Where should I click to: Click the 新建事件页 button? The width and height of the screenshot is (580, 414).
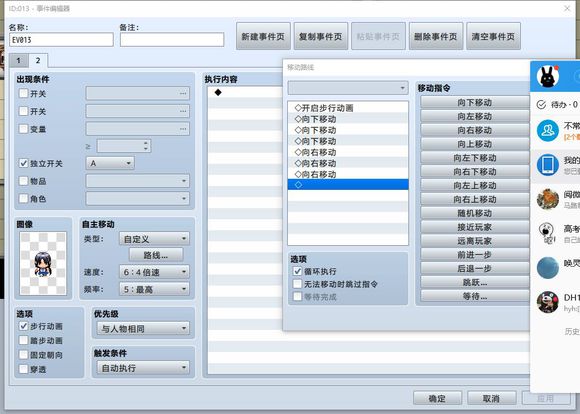click(x=263, y=36)
